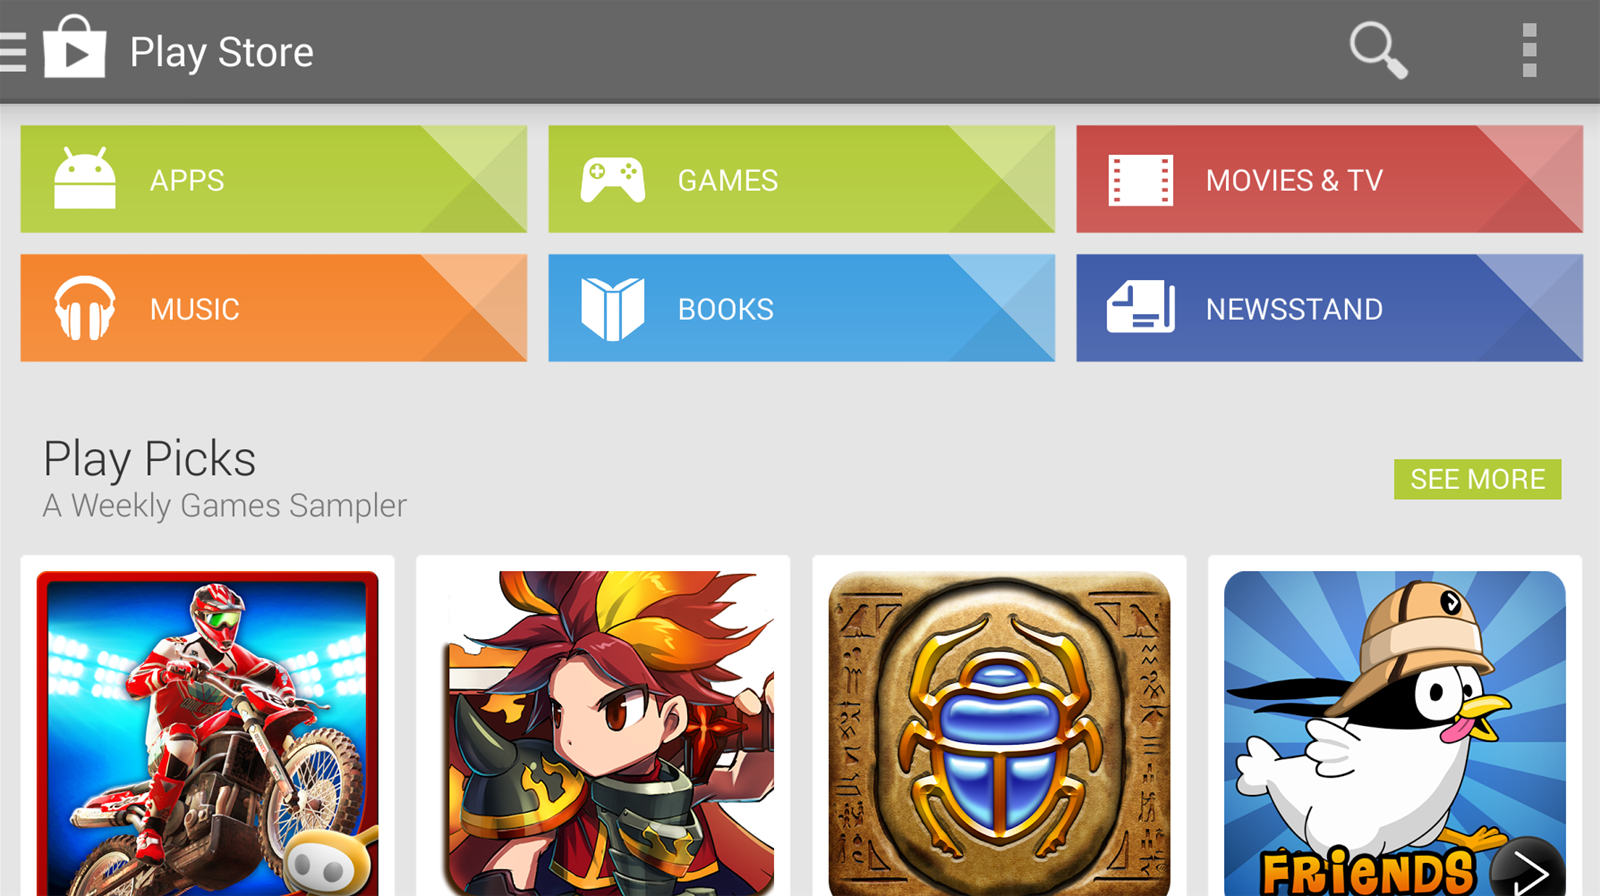This screenshot has width=1600, height=896.
Task: Click the SEE MORE button
Action: point(1478,479)
